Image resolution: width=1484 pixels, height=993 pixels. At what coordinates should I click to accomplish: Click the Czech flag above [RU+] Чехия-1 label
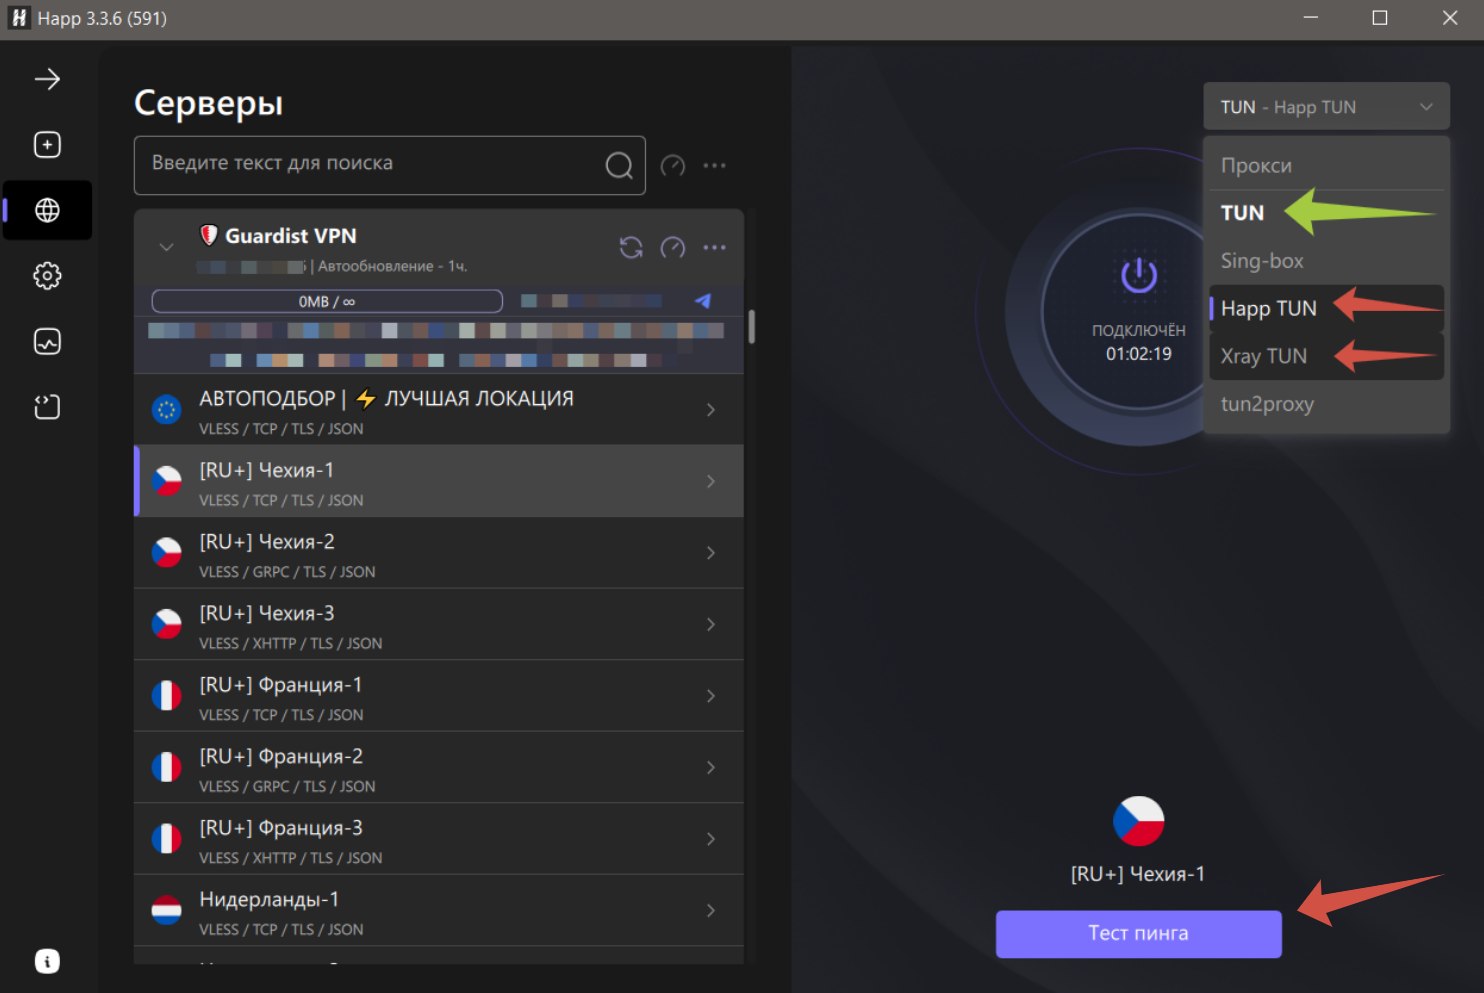(1138, 821)
